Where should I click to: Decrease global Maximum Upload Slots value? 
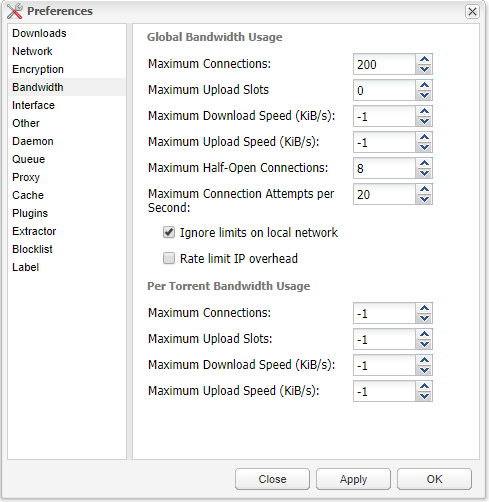pyautogui.click(x=424, y=95)
